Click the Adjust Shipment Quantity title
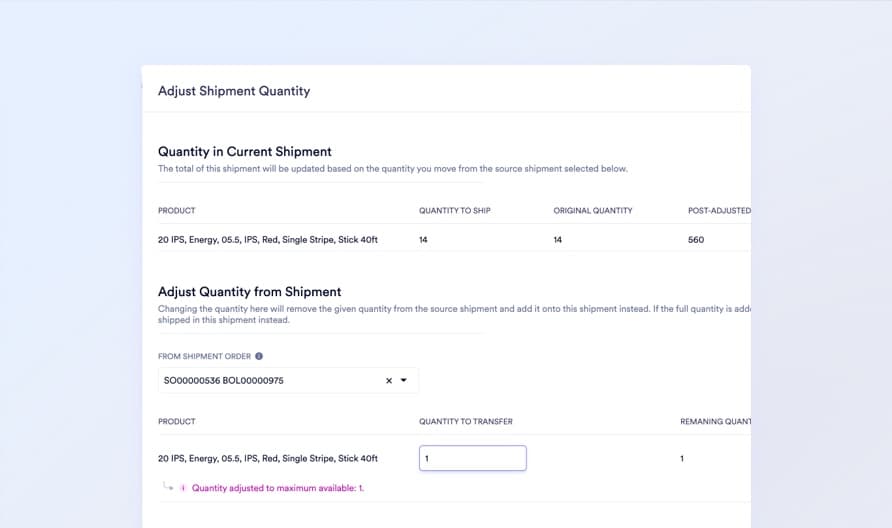This screenshot has width=892, height=528. pyautogui.click(x=234, y=91)
